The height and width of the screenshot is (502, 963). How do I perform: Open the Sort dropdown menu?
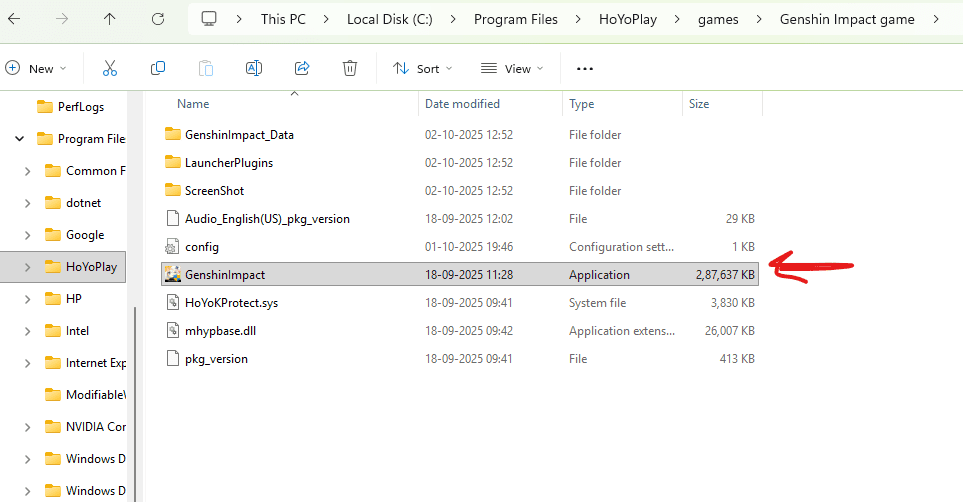pos(422,68)
